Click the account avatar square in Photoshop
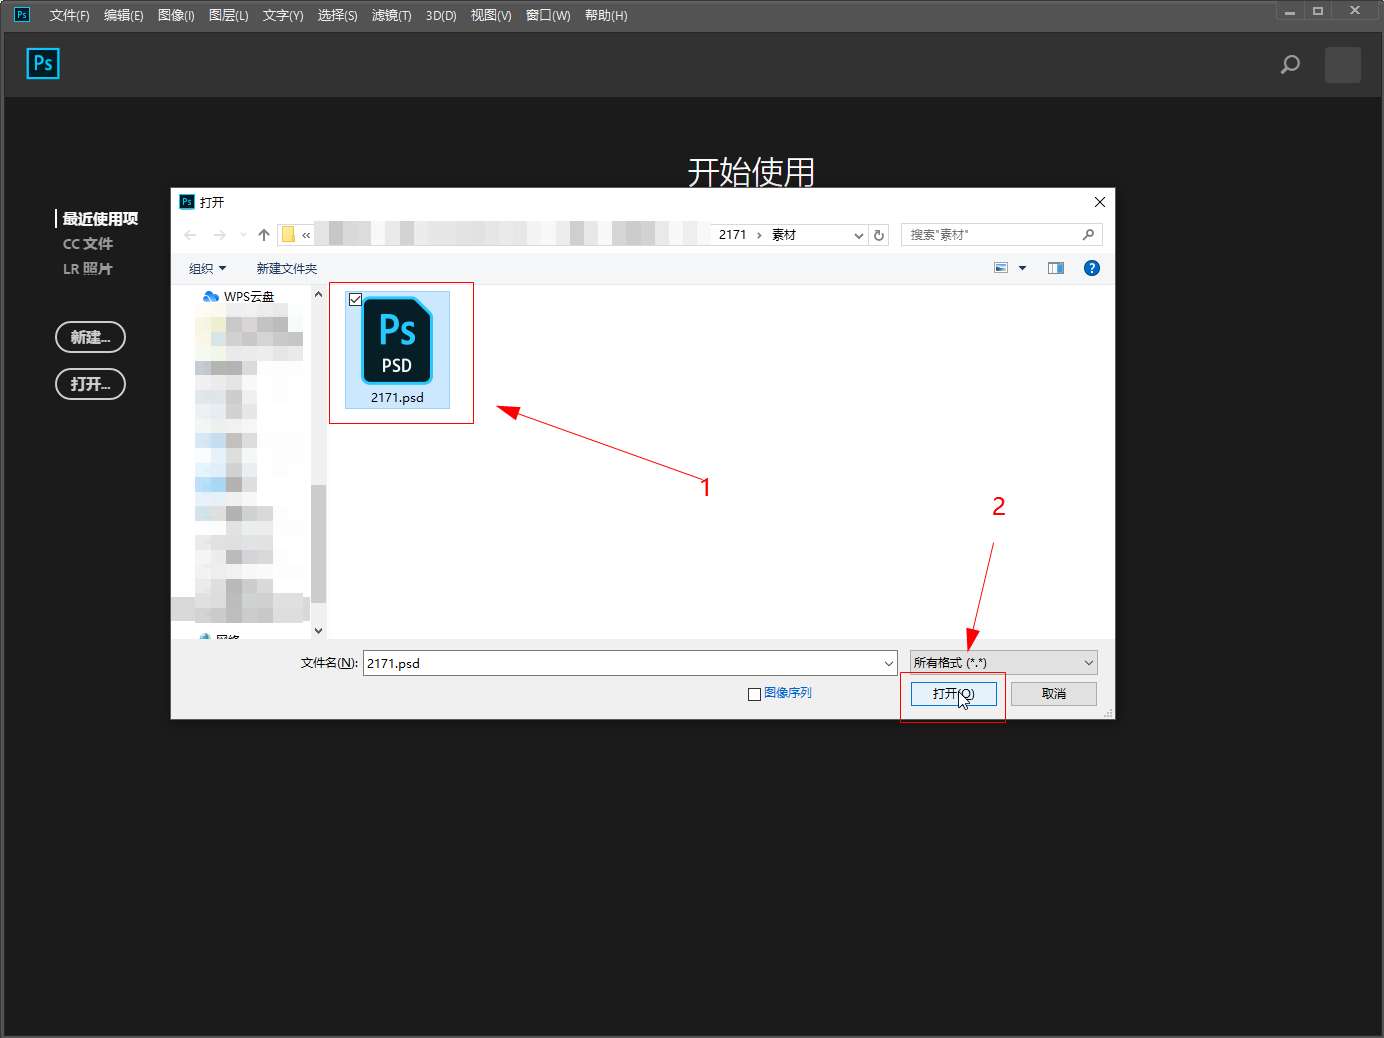This screenshot has width=1384, height=1038. [x=1342, y=65]
